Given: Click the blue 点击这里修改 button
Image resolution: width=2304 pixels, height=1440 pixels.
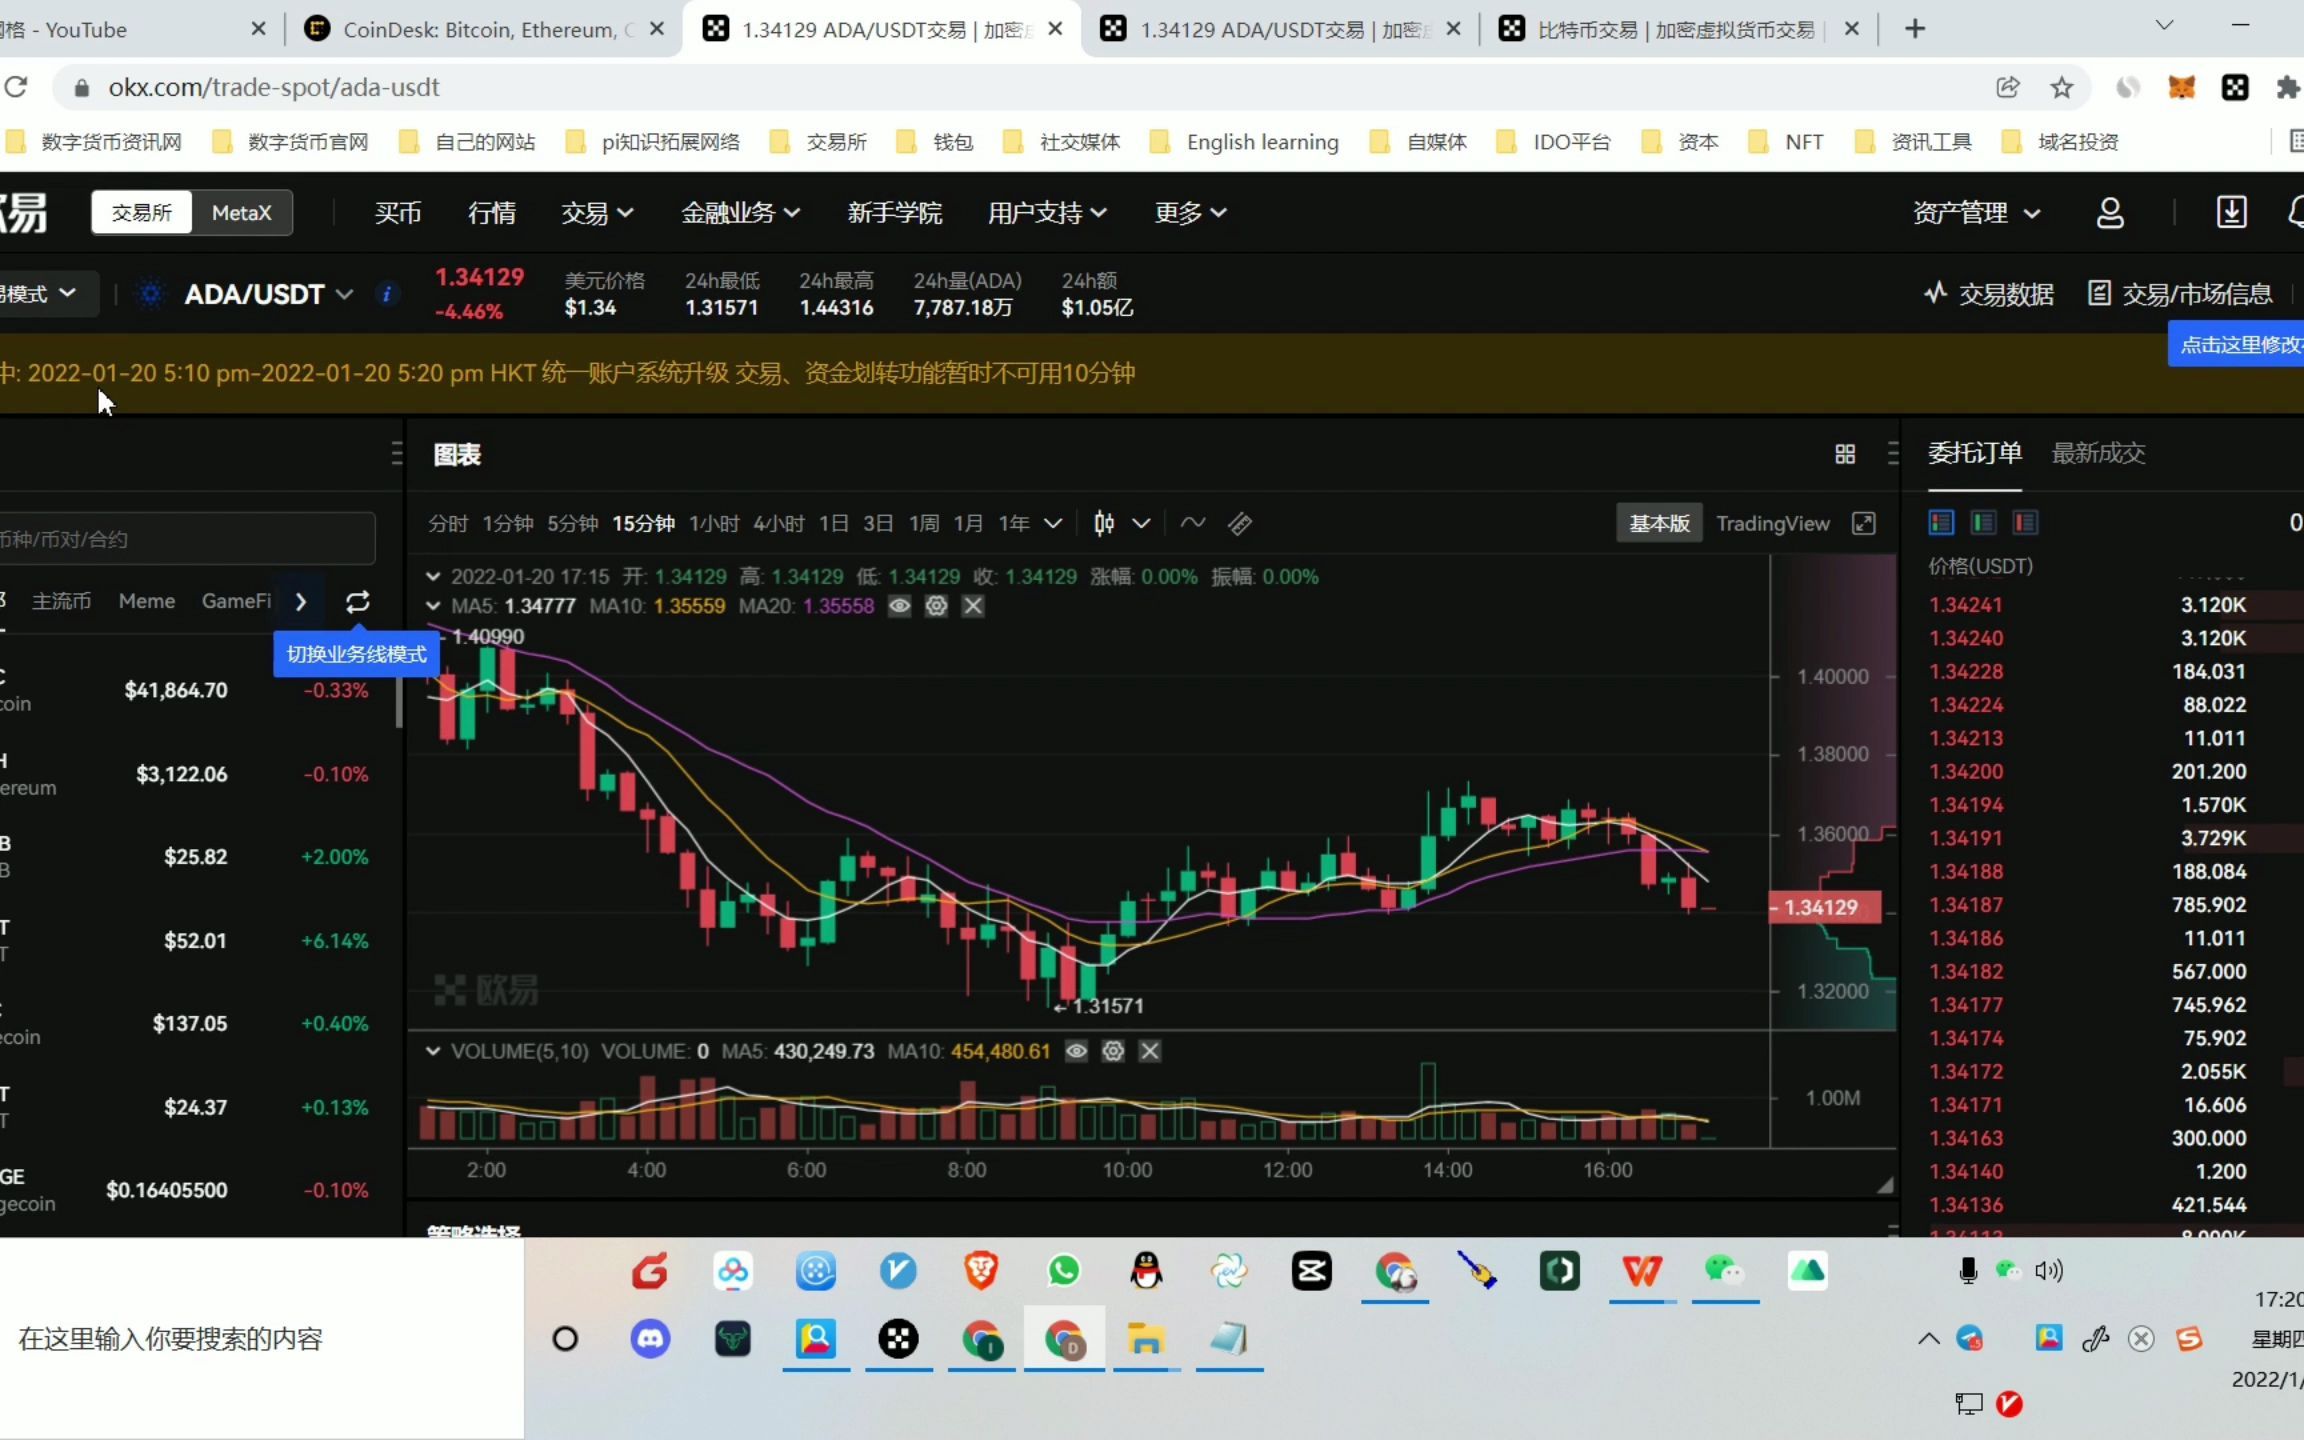Looking at the screenshot, I should [x=2237, y=345].
